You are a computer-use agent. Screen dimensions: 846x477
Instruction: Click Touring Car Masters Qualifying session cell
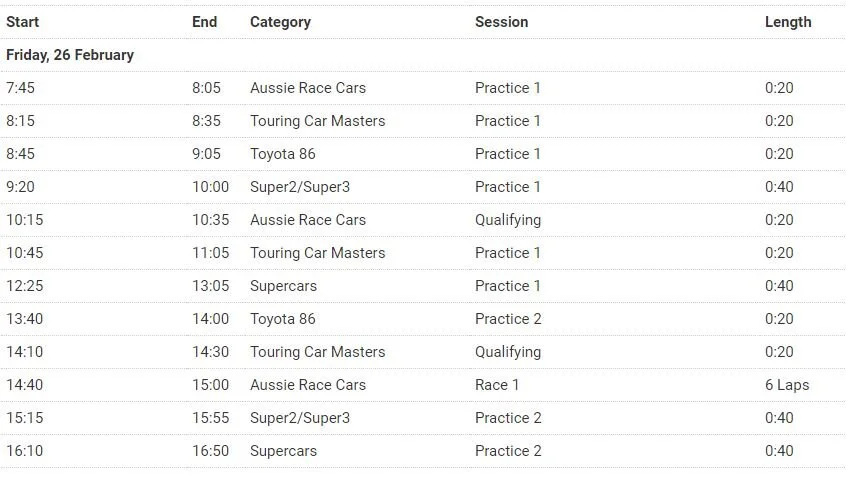[508, 352]
